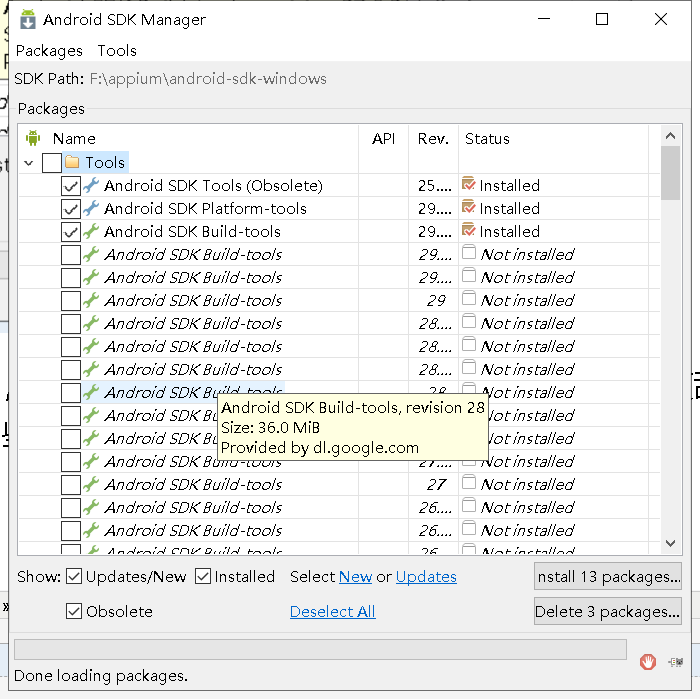Click the loading progress bar
Screen dimensions: 700x699
[321, 649]
